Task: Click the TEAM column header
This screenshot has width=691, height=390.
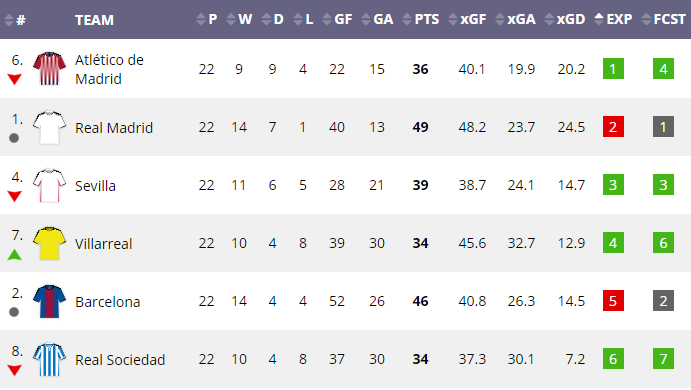Action: click(94, 20)
